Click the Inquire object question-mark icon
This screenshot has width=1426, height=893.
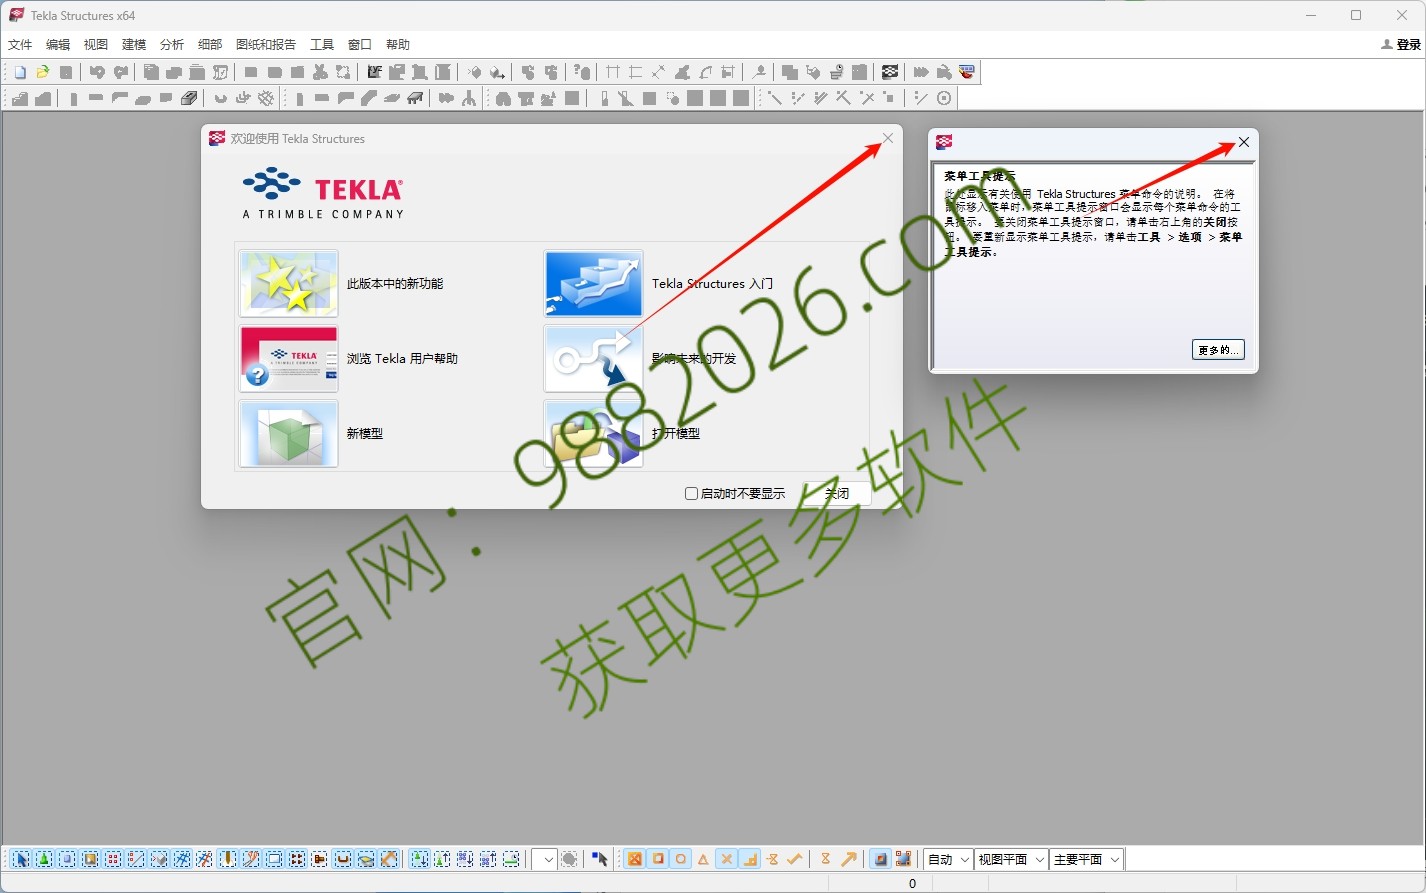[582, 72]
